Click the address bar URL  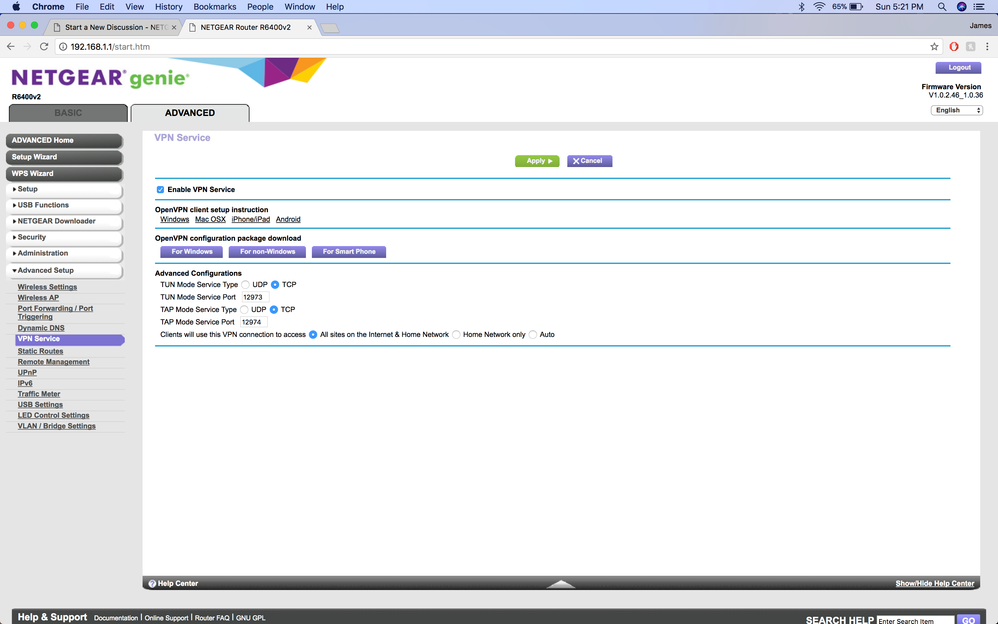(x=110, y=46)
